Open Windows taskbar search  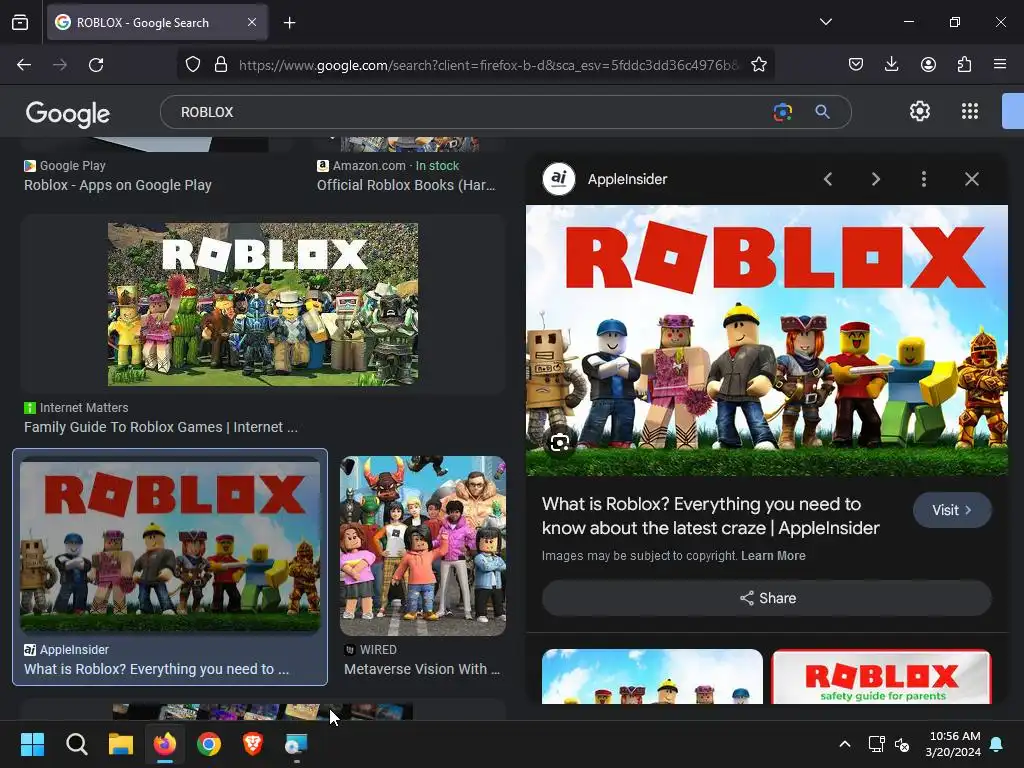click(76, 744)
